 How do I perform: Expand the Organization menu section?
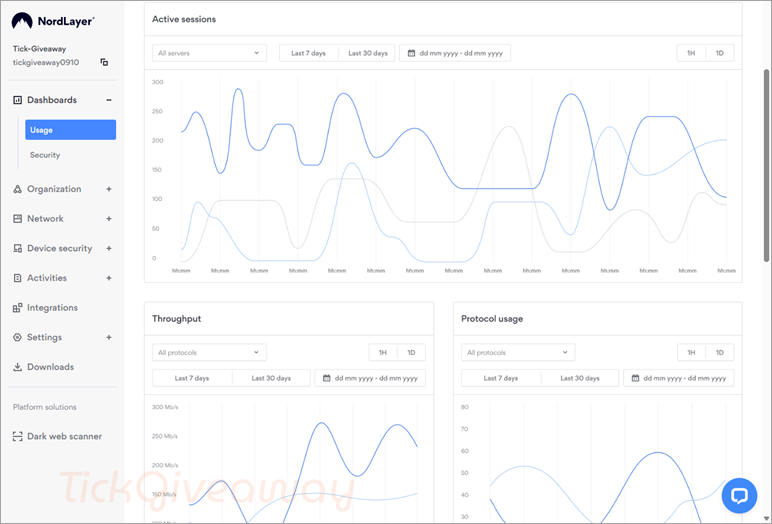[109, 189]
